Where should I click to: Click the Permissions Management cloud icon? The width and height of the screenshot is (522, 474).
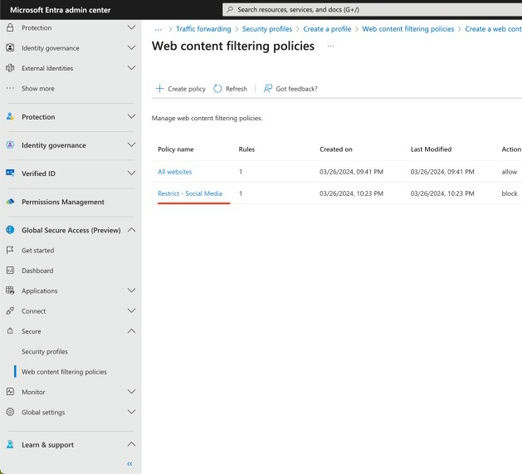[10, 202]
